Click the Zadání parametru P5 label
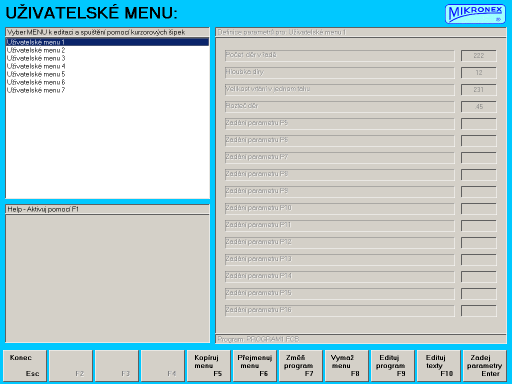The height and width of the screenshot is (384, 512). [x=340, y=124]
